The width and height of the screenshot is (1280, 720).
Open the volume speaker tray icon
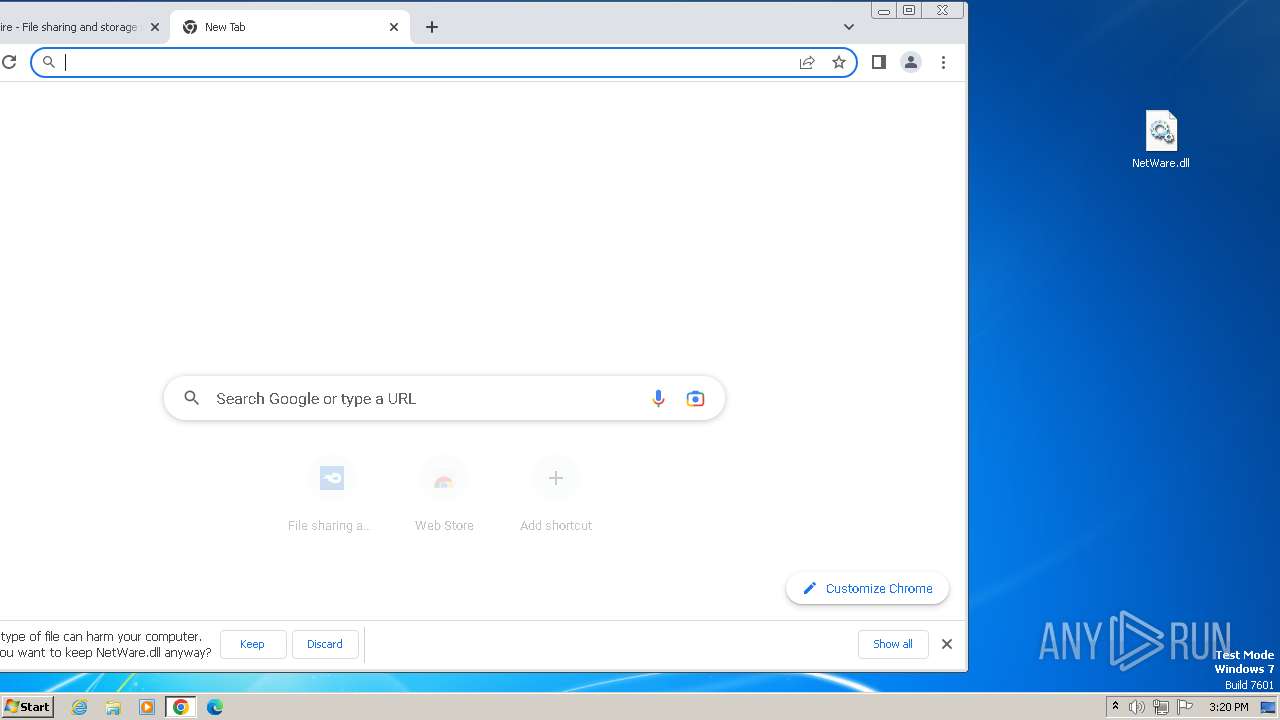point(1137,707)
